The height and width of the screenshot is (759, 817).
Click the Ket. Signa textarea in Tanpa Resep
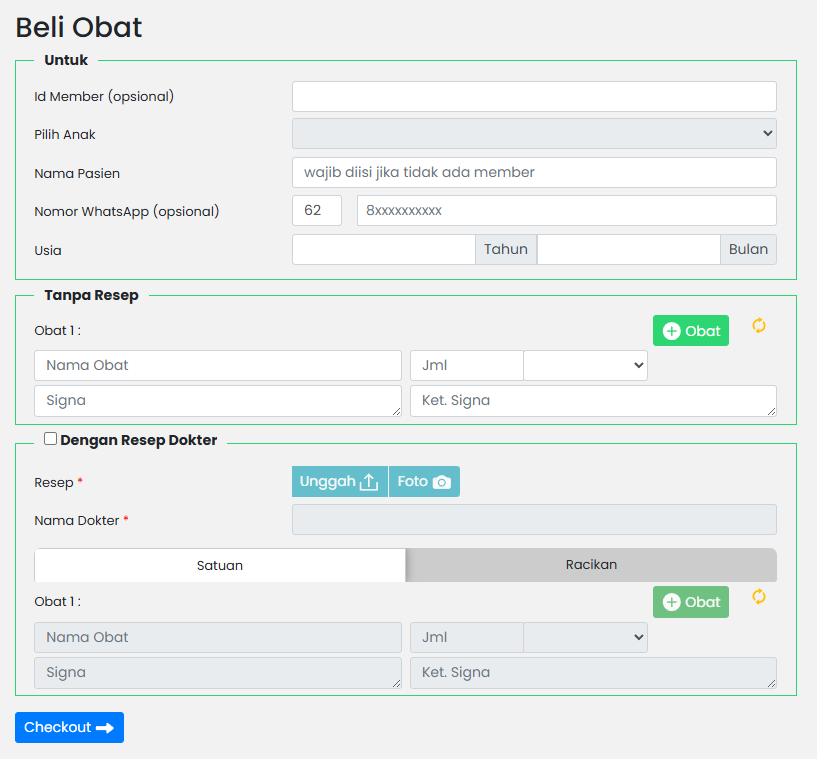point(592,401)
